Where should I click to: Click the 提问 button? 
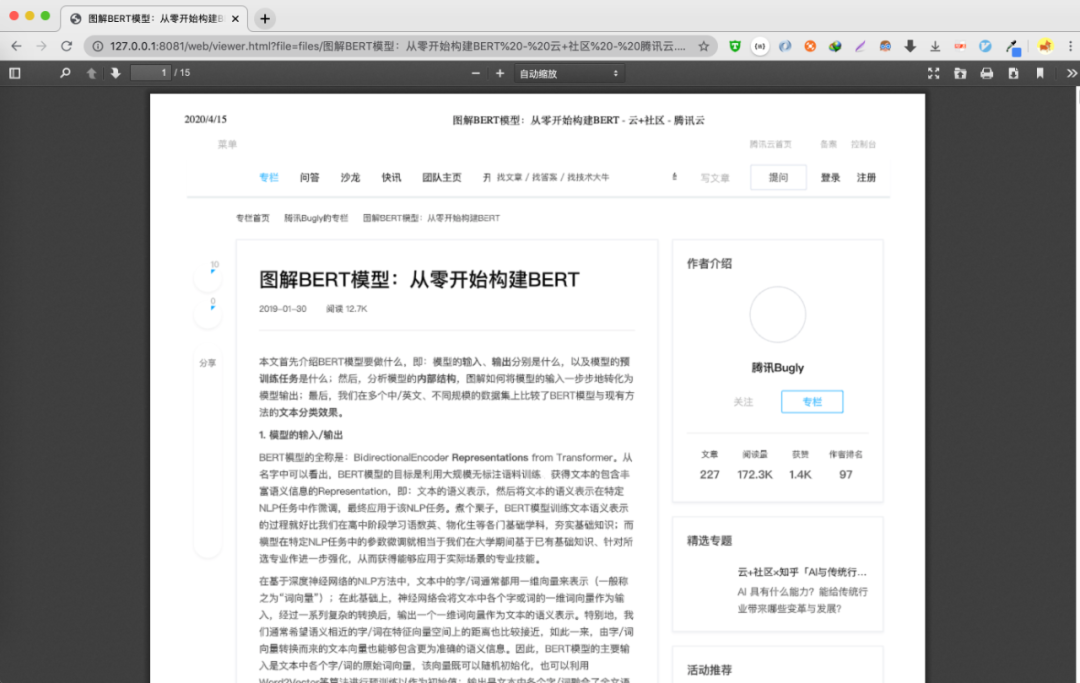click(x=778, y=178)
